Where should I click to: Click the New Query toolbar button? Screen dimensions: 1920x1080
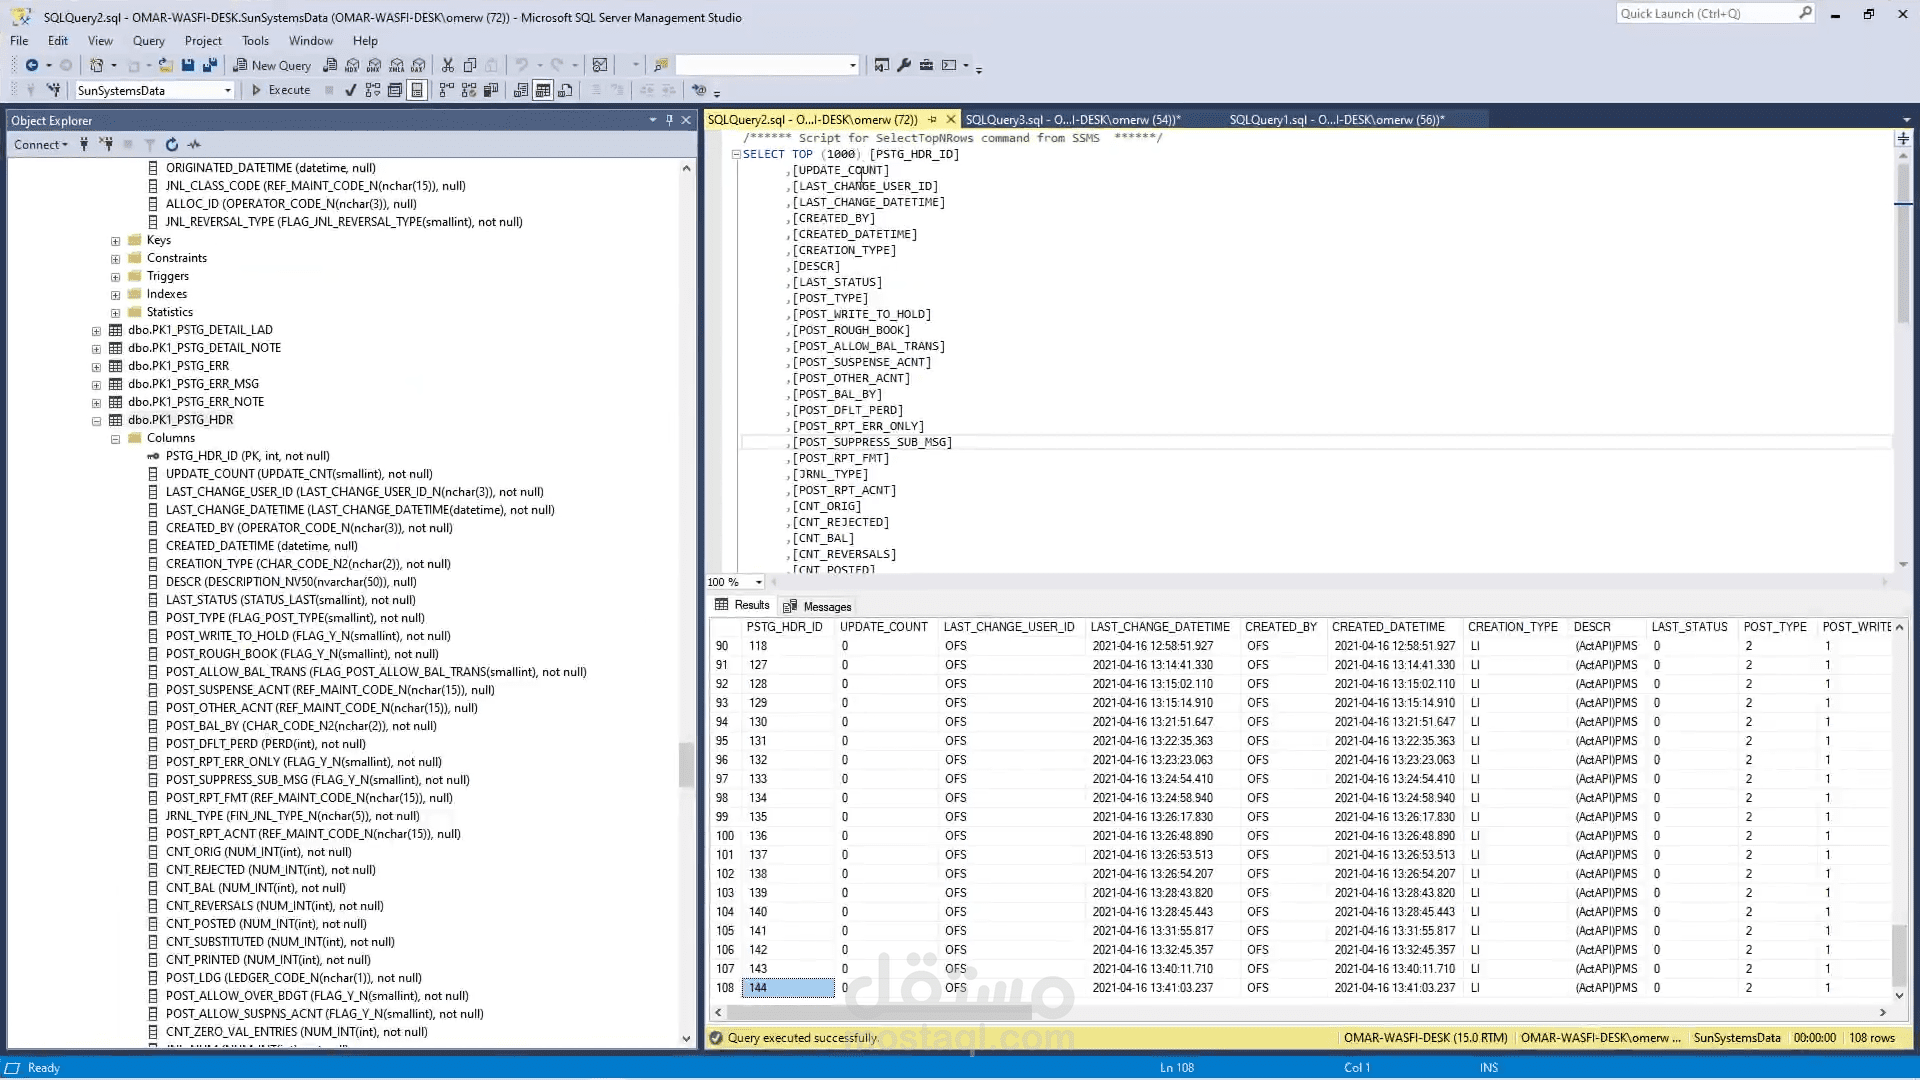coord(272,65)
